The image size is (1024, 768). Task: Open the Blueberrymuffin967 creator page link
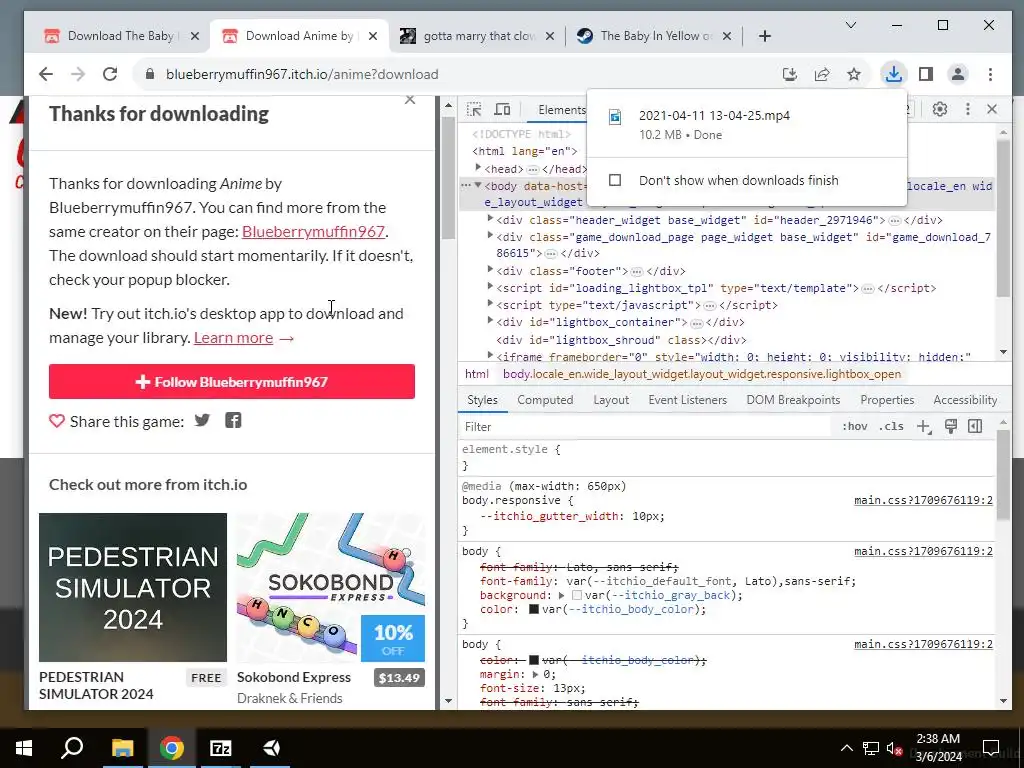pos(313,231)
